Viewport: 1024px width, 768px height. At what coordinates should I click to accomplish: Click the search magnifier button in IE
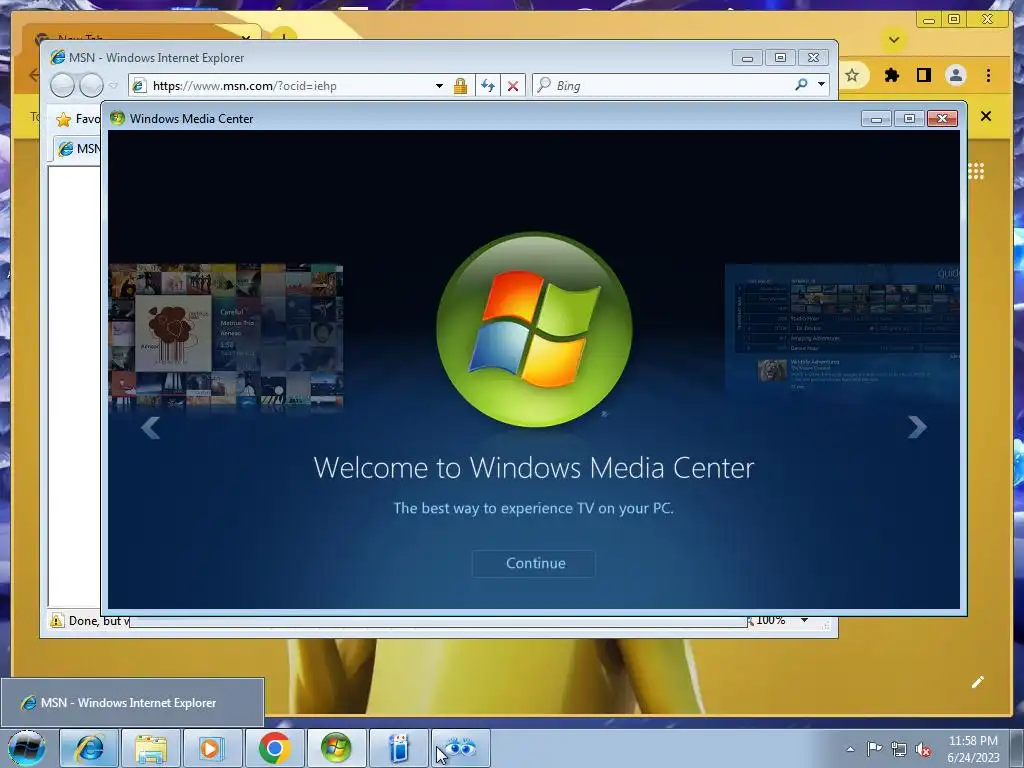click(801, 85)
